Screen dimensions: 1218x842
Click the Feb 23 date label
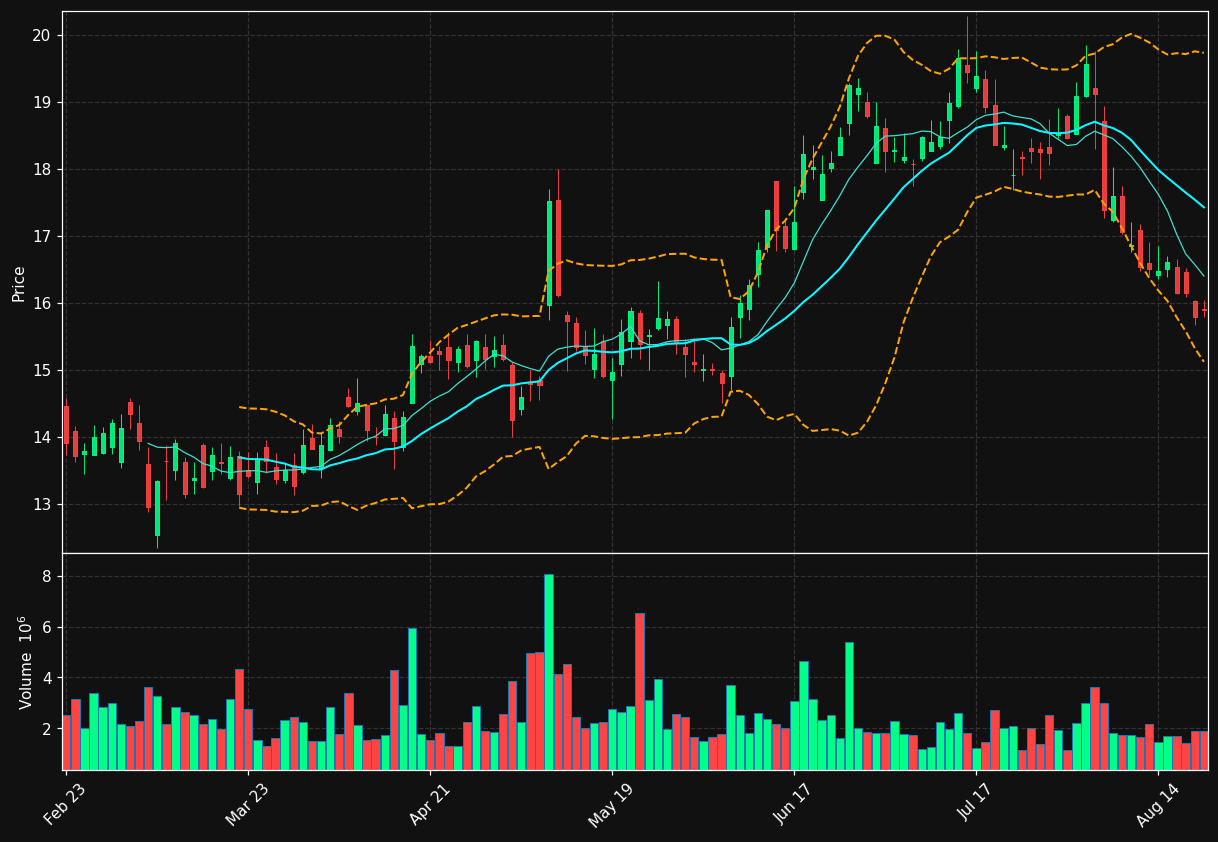click(x=65, y=804)
